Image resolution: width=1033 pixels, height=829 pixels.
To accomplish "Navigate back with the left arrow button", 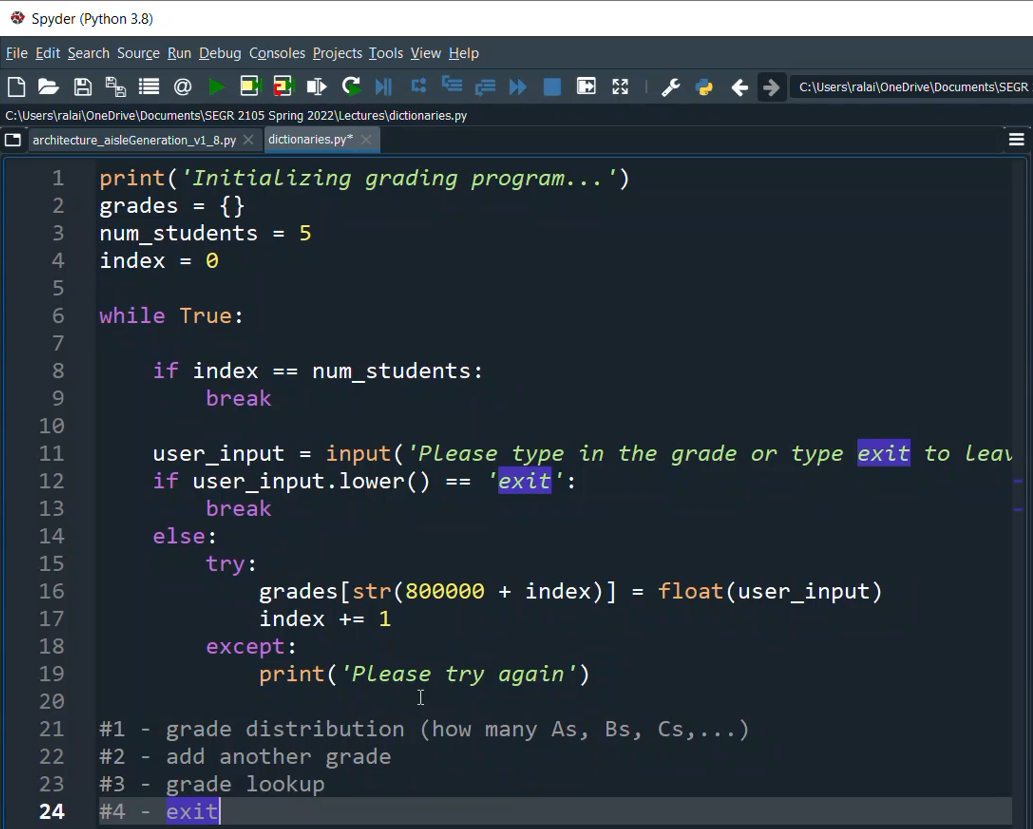I will (740, 86).
